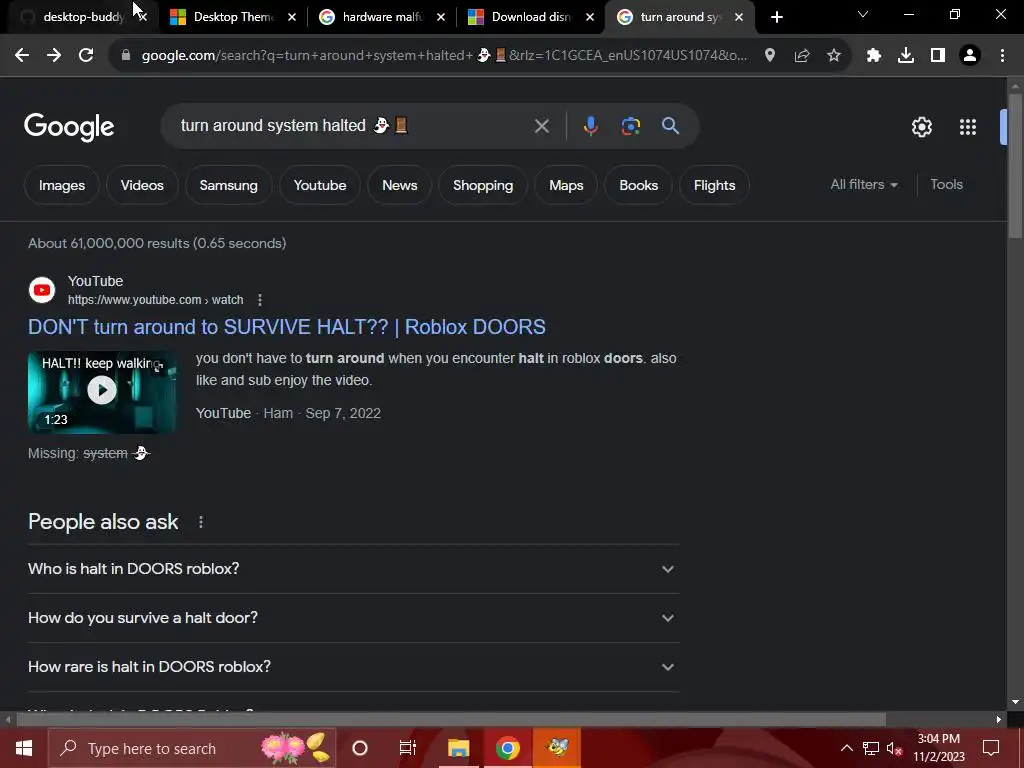1024x768 pixels.
Task: Play the HALT keep walking video thumbnail
Action: (x=102, y=392)
